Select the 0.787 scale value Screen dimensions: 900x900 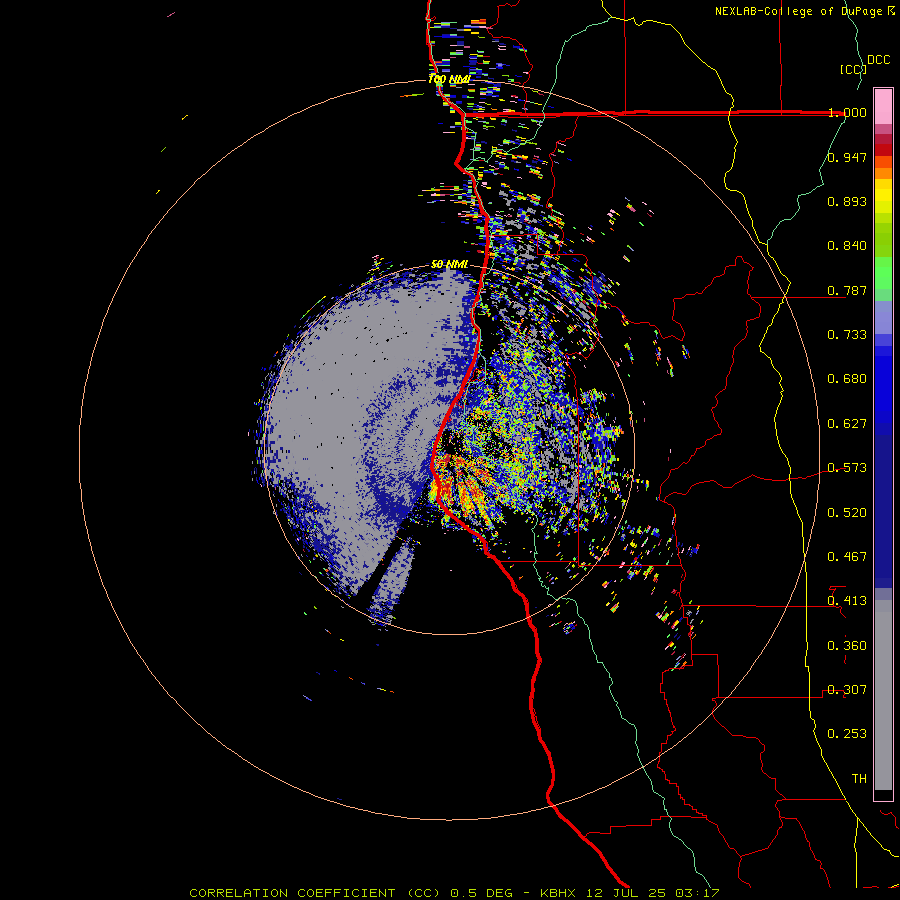(x=847, y=290)
